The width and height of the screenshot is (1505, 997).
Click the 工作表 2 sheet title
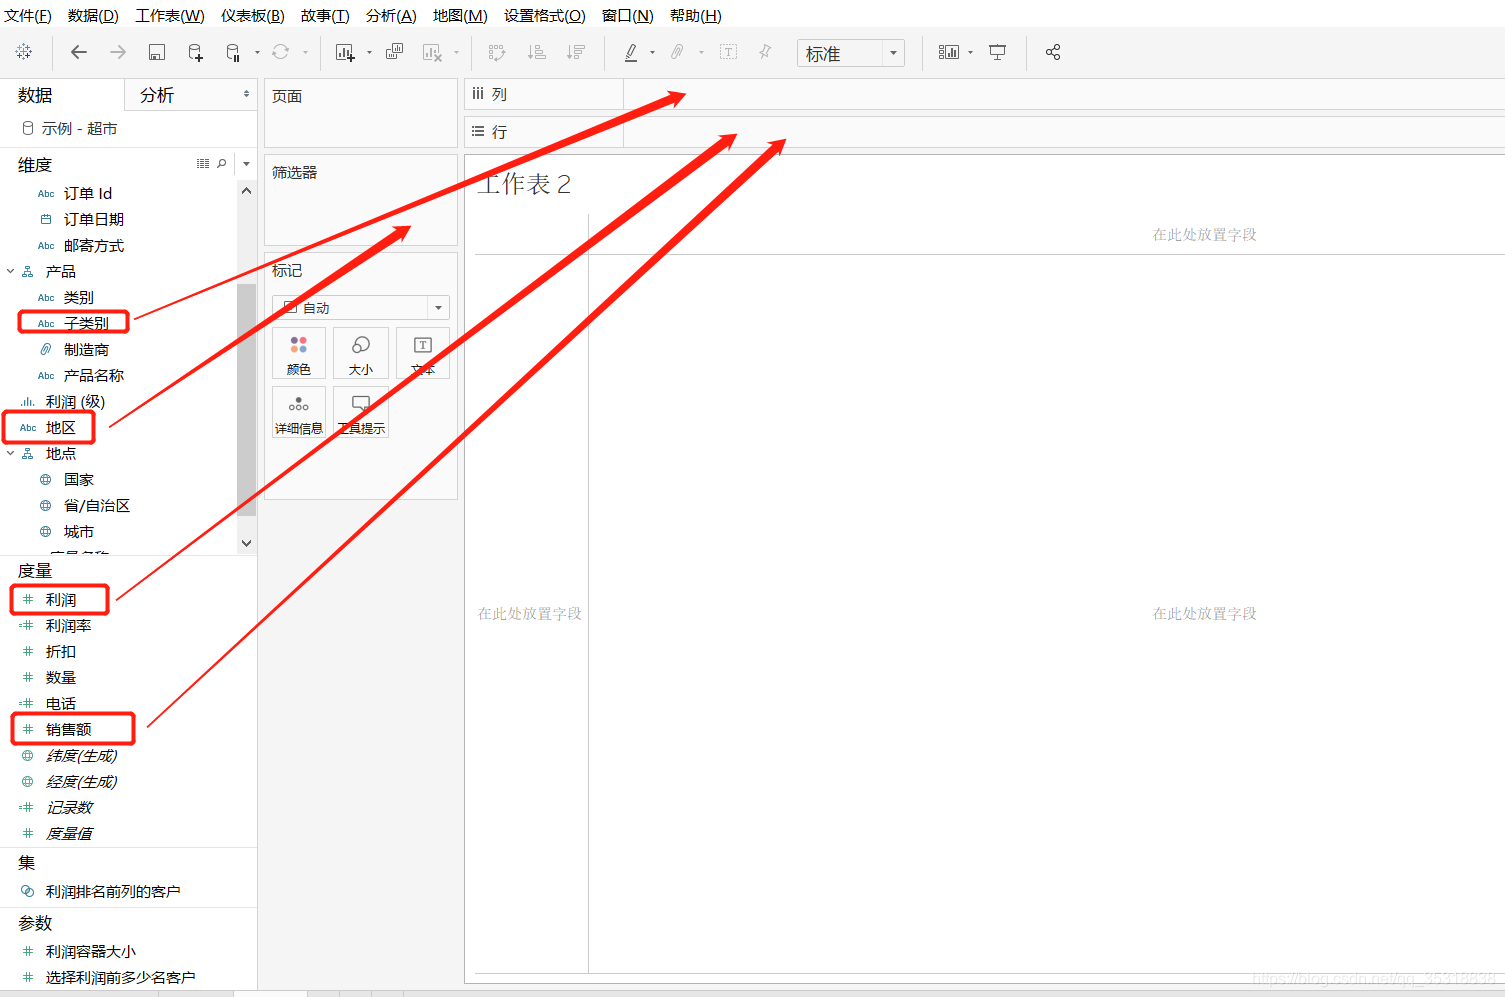click(524, 184)
